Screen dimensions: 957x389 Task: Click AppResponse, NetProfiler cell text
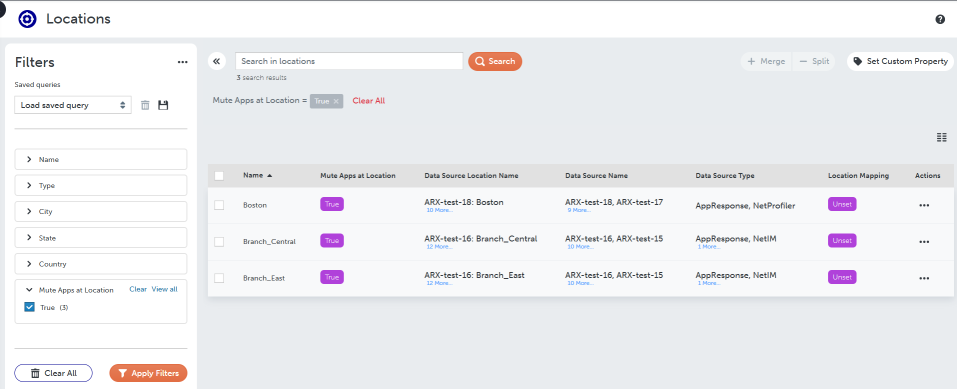pos(745,206)
